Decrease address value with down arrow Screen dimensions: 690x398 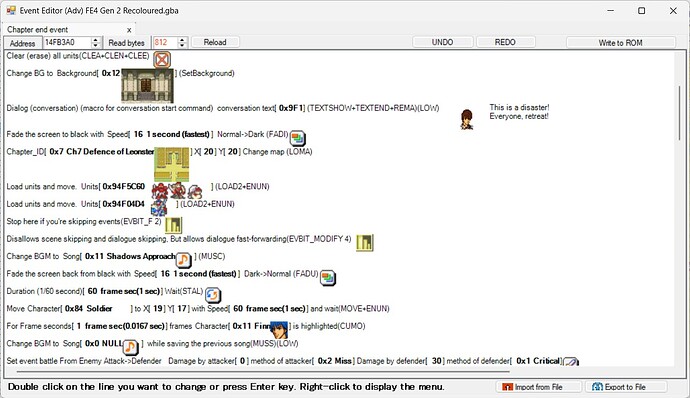[96, 45]
